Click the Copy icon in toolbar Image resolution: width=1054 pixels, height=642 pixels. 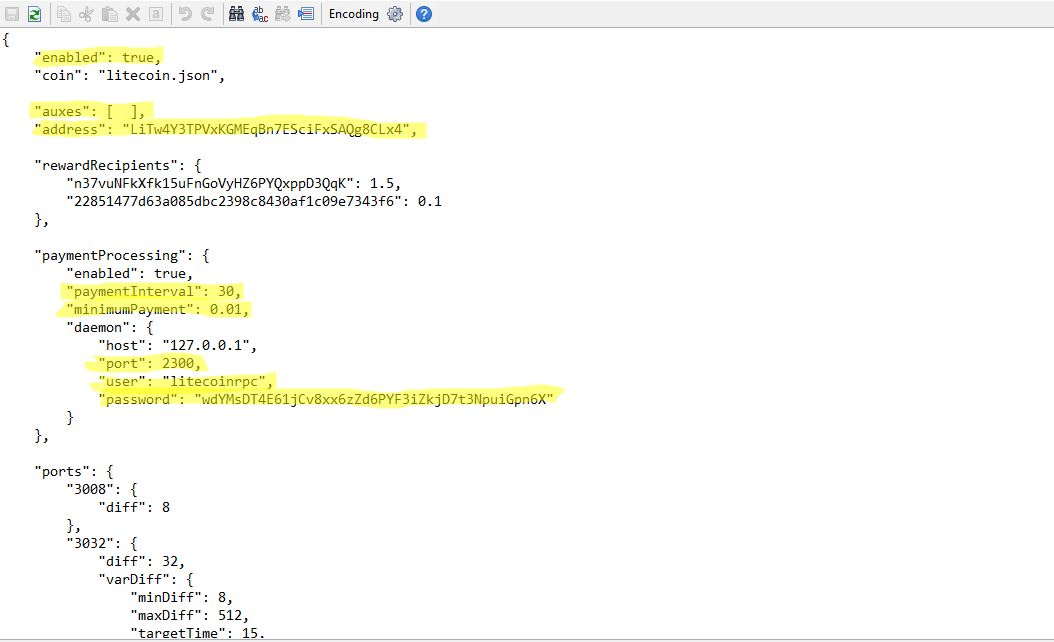tap(64, 14)
